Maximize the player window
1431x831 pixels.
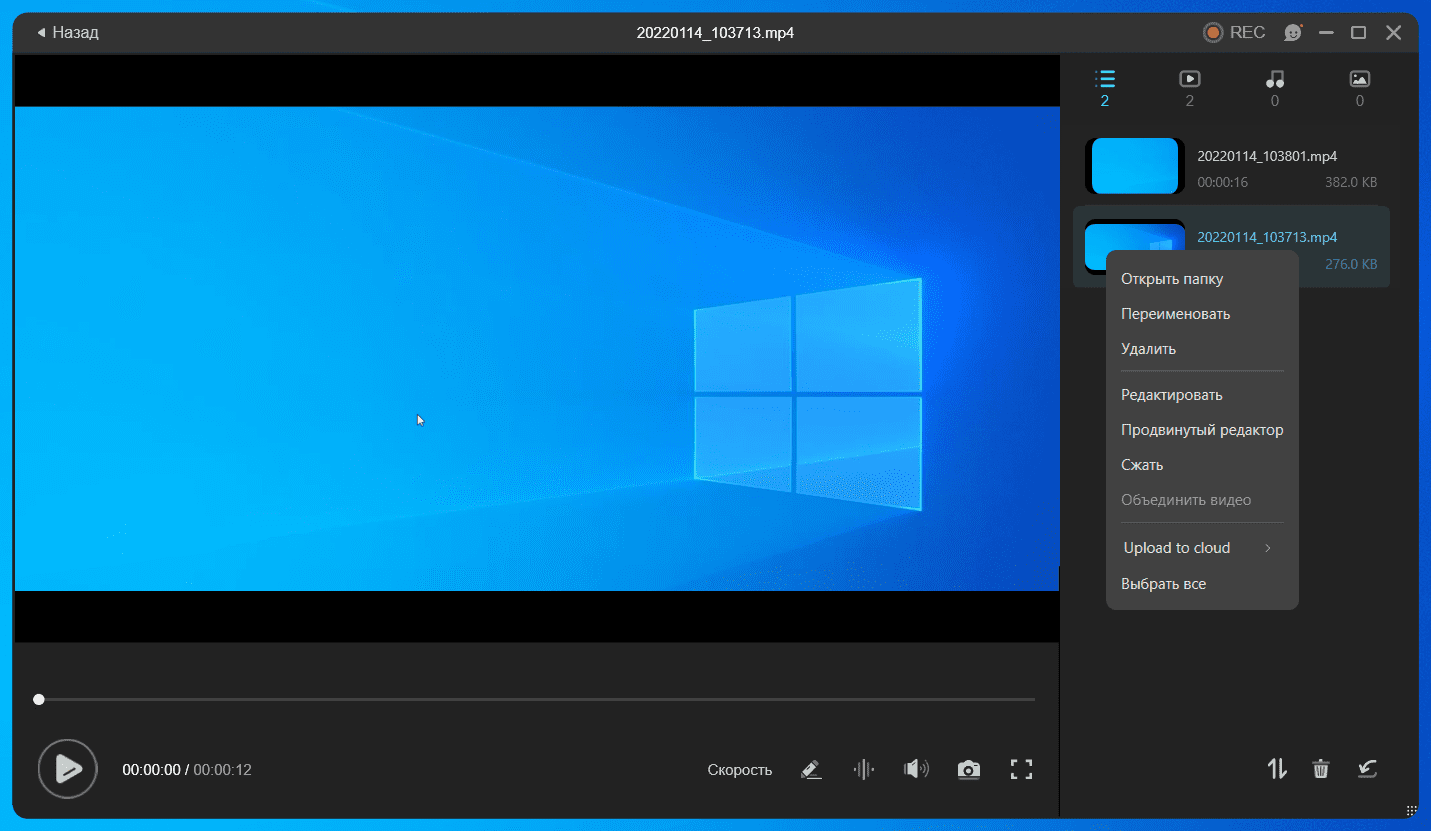coord(1358,33)
